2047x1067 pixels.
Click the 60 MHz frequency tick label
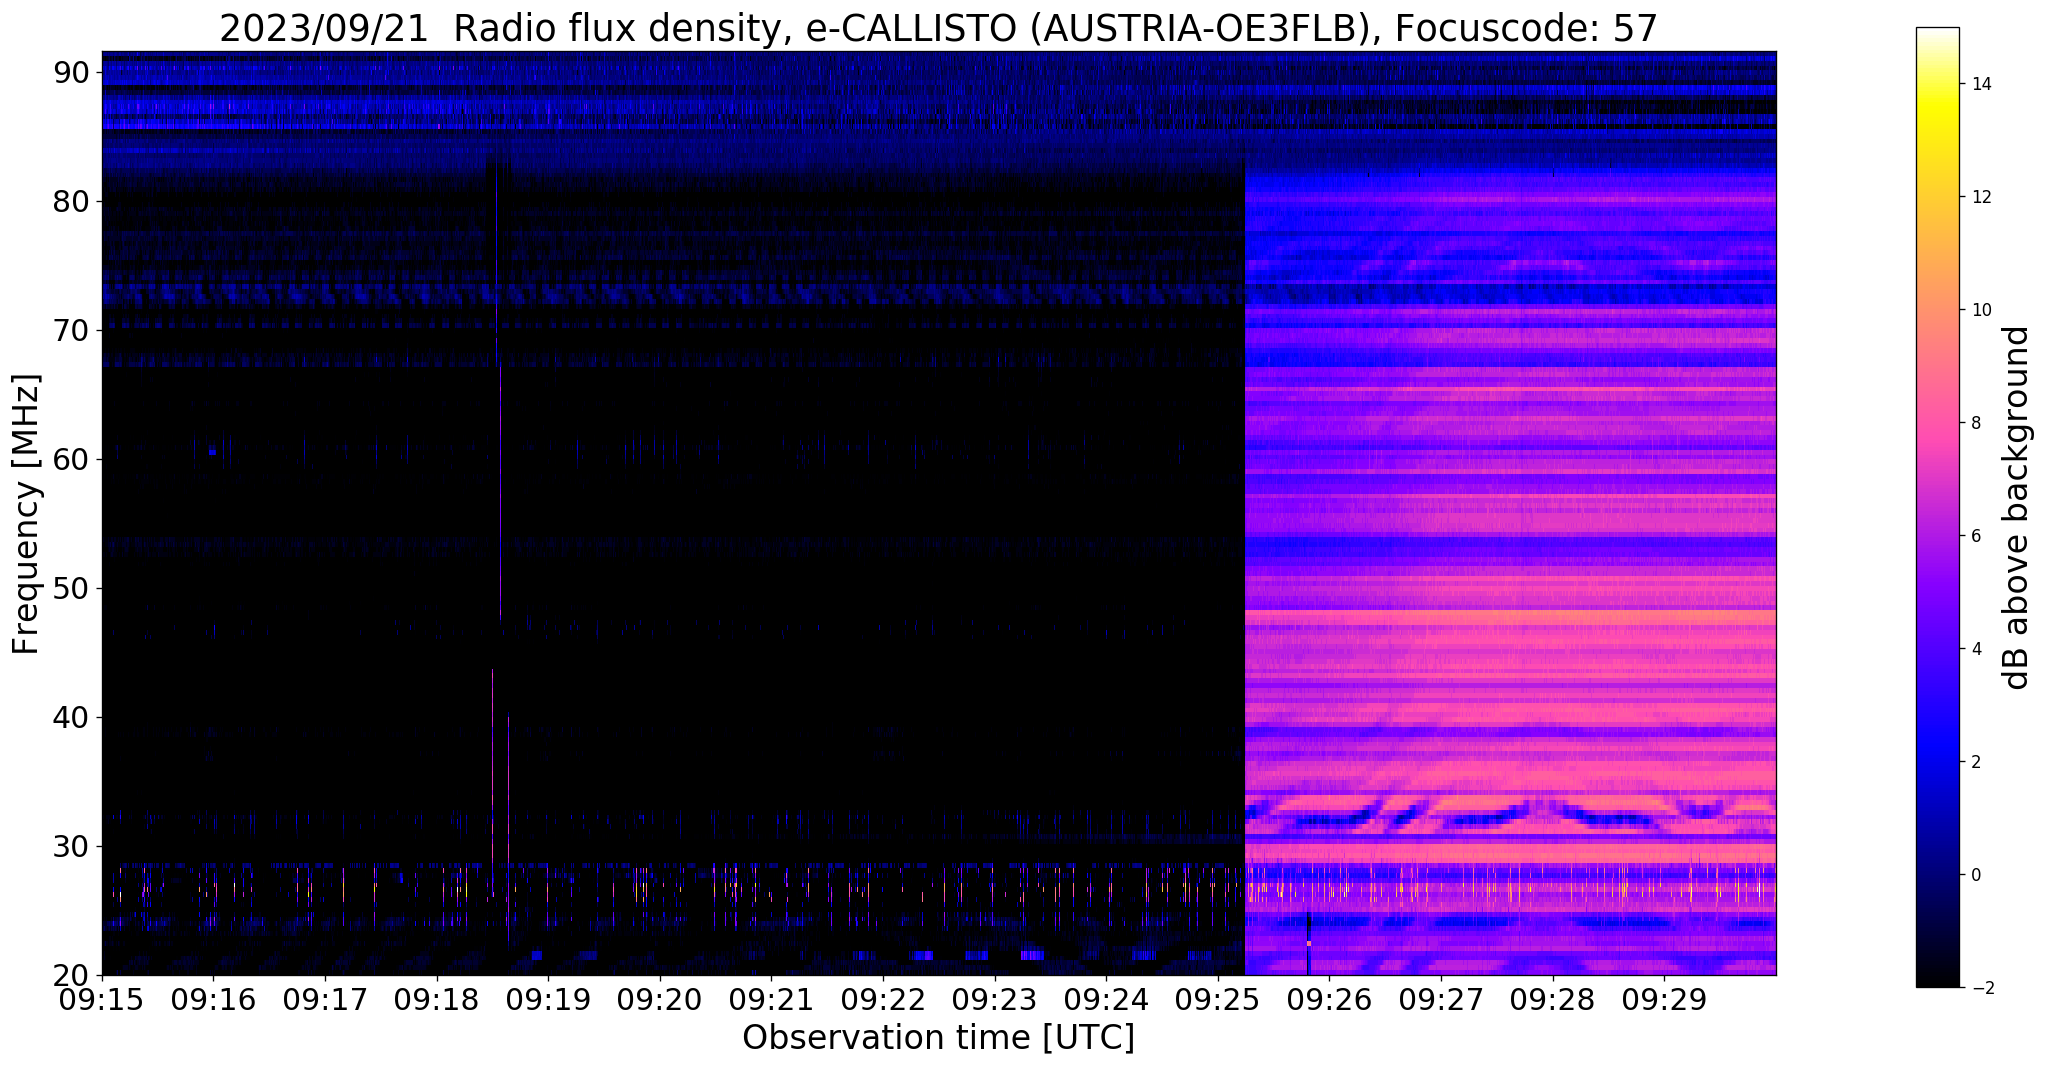tap(72, 459)
